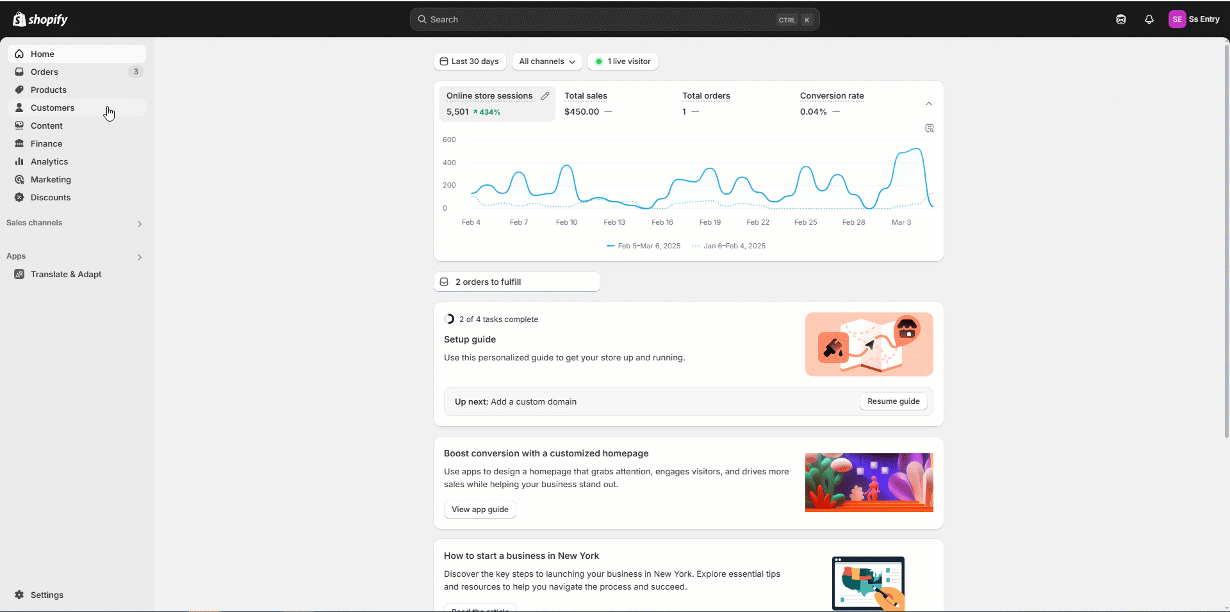Open Settings gear in the sidebar
The image size is (1230, 612).
[x=20, y=595]
